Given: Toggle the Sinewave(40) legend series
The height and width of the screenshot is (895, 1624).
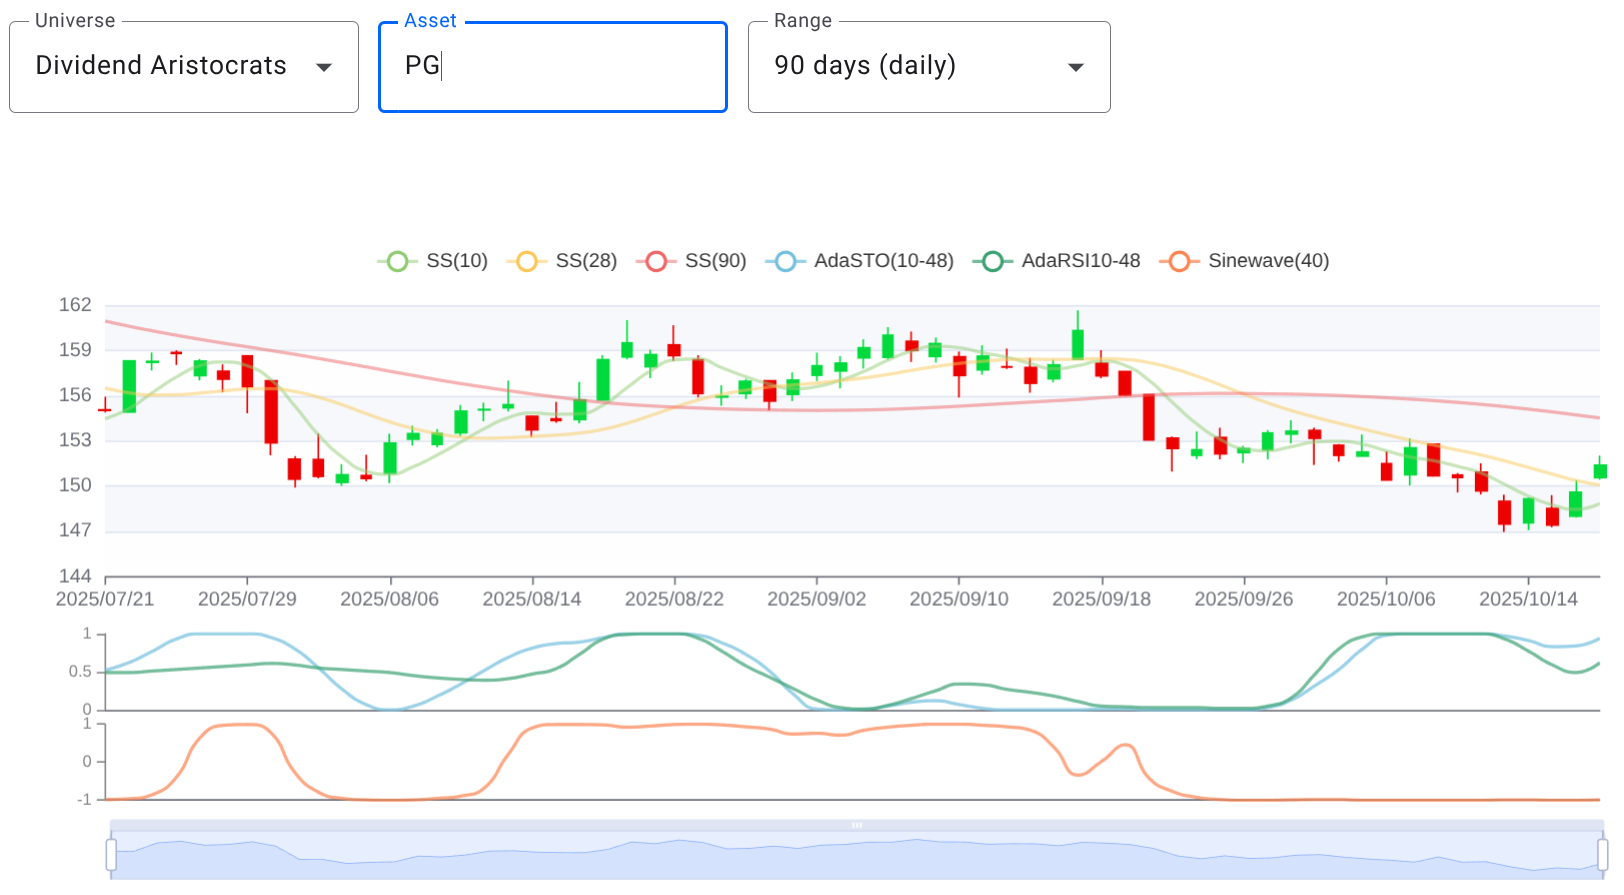Looking at the screenshot, I should pyautogui.click(x=1244, y=261).
